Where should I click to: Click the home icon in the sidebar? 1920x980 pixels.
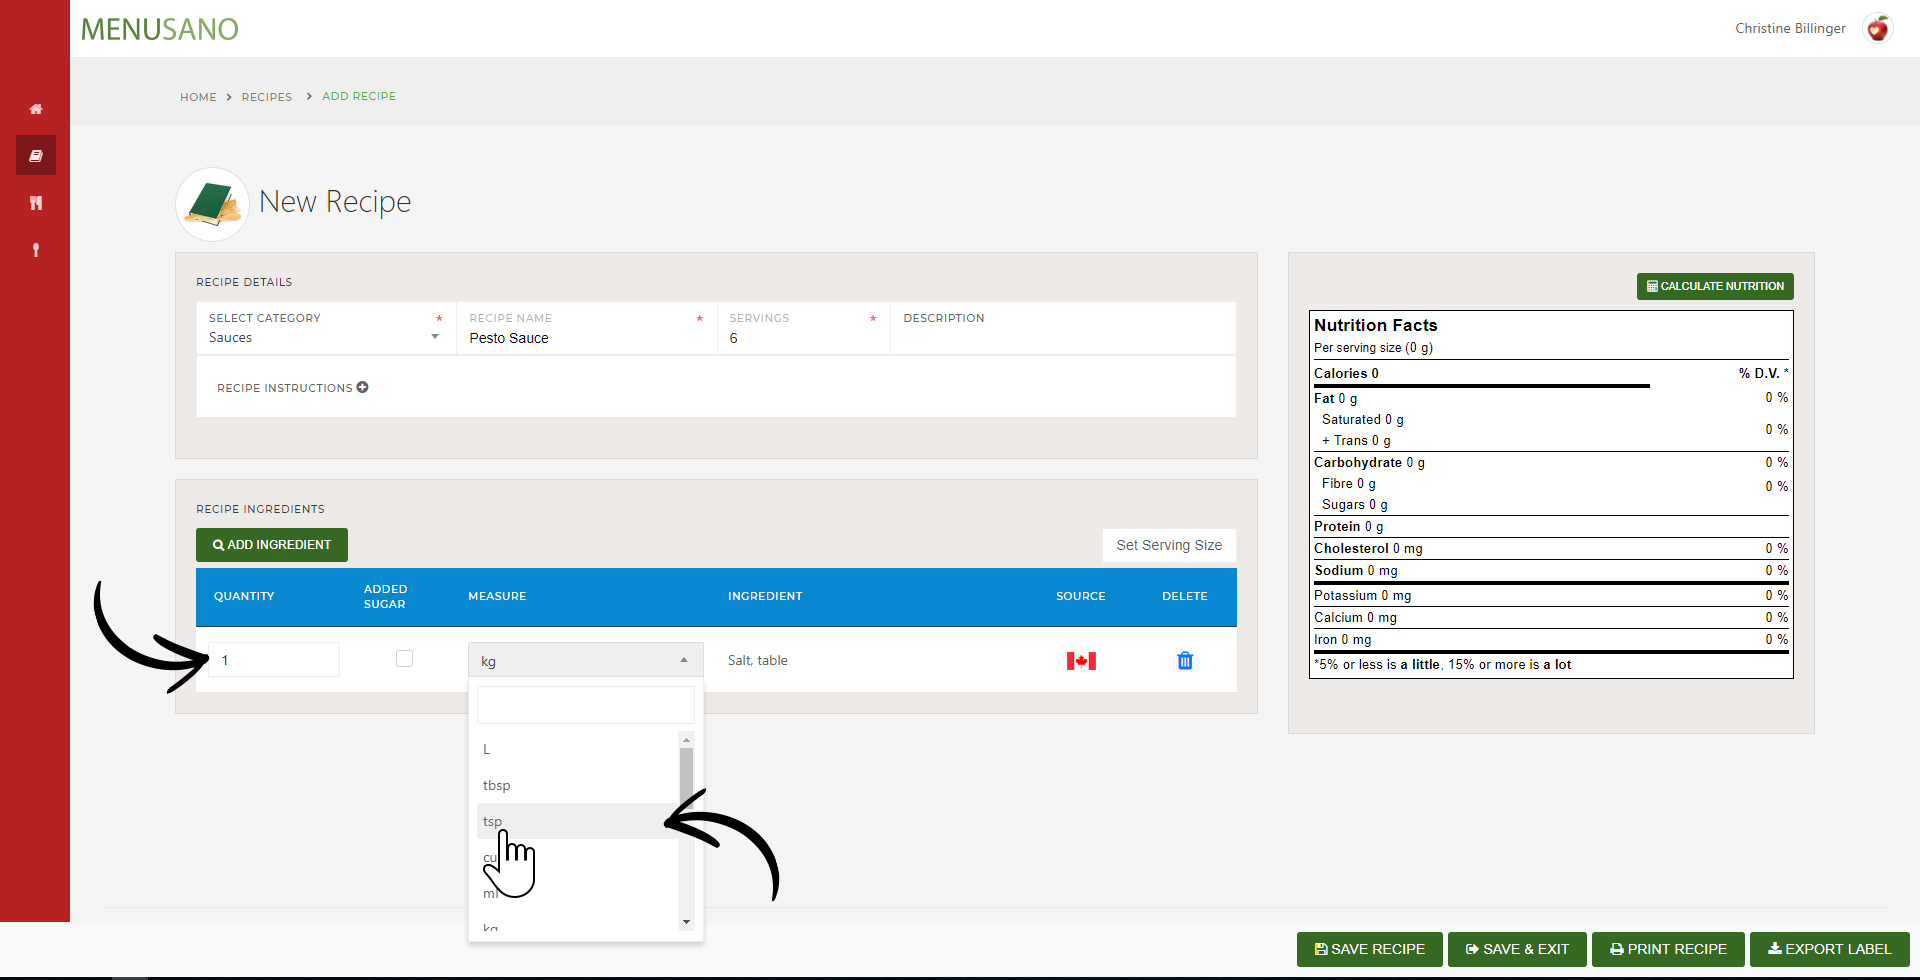tap(36, 109)
